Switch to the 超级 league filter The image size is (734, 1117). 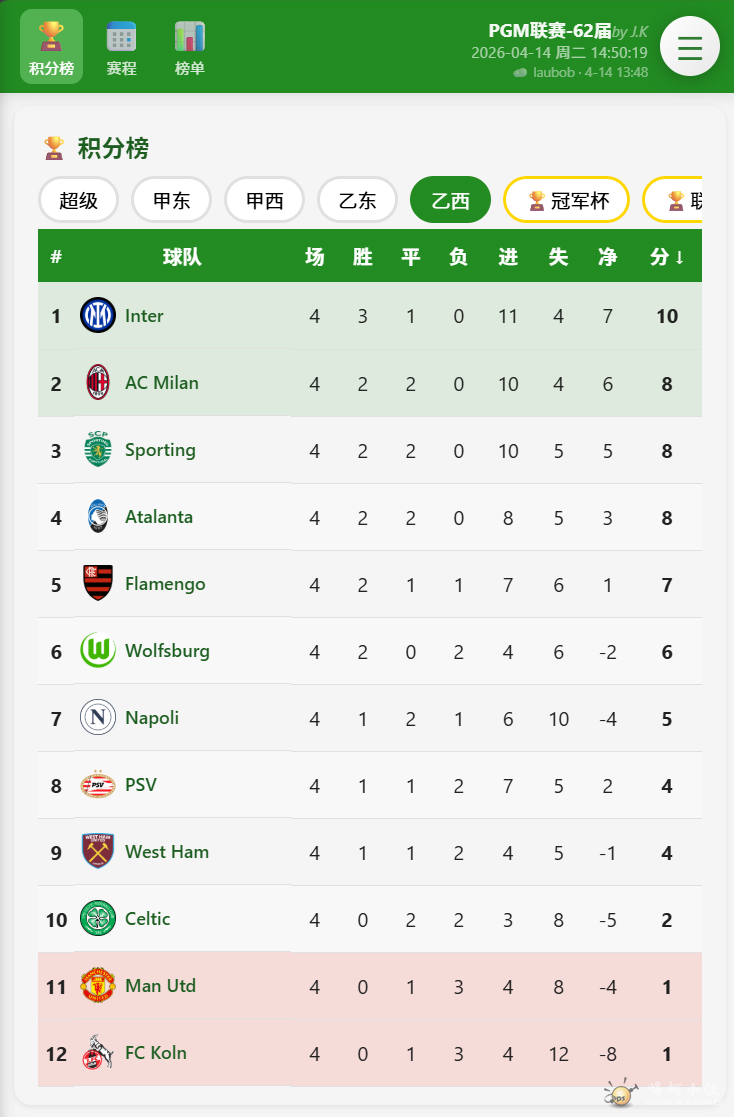click(79, 200)
